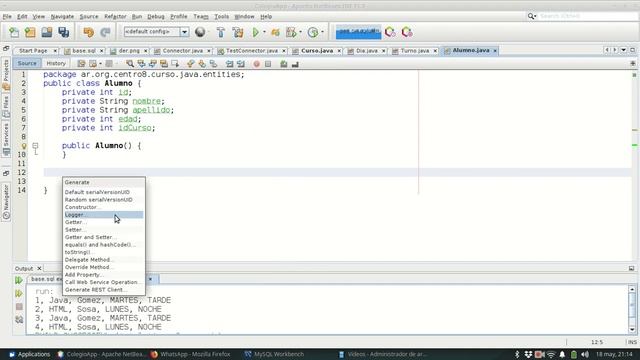
Task: Select Add Property... in the Generate menu
Action: click(104, 275)
